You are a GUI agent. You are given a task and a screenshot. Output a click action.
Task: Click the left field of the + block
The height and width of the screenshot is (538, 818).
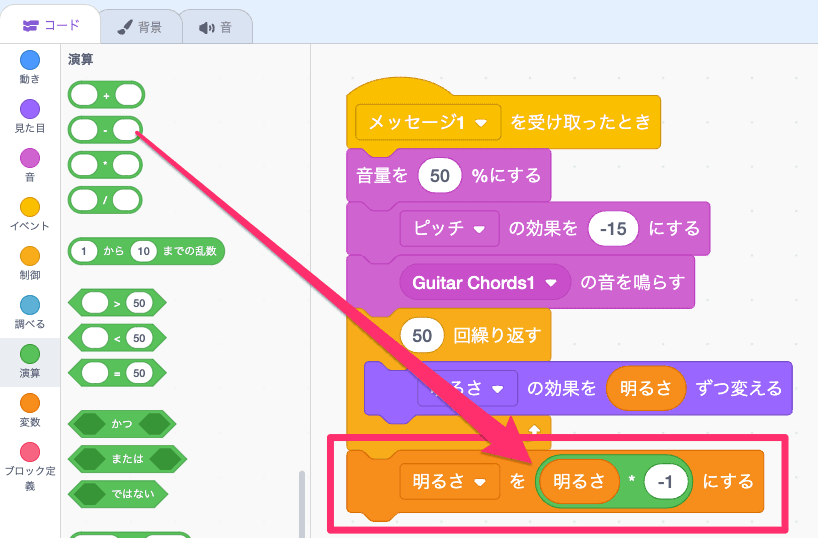[x=84, y=95]
